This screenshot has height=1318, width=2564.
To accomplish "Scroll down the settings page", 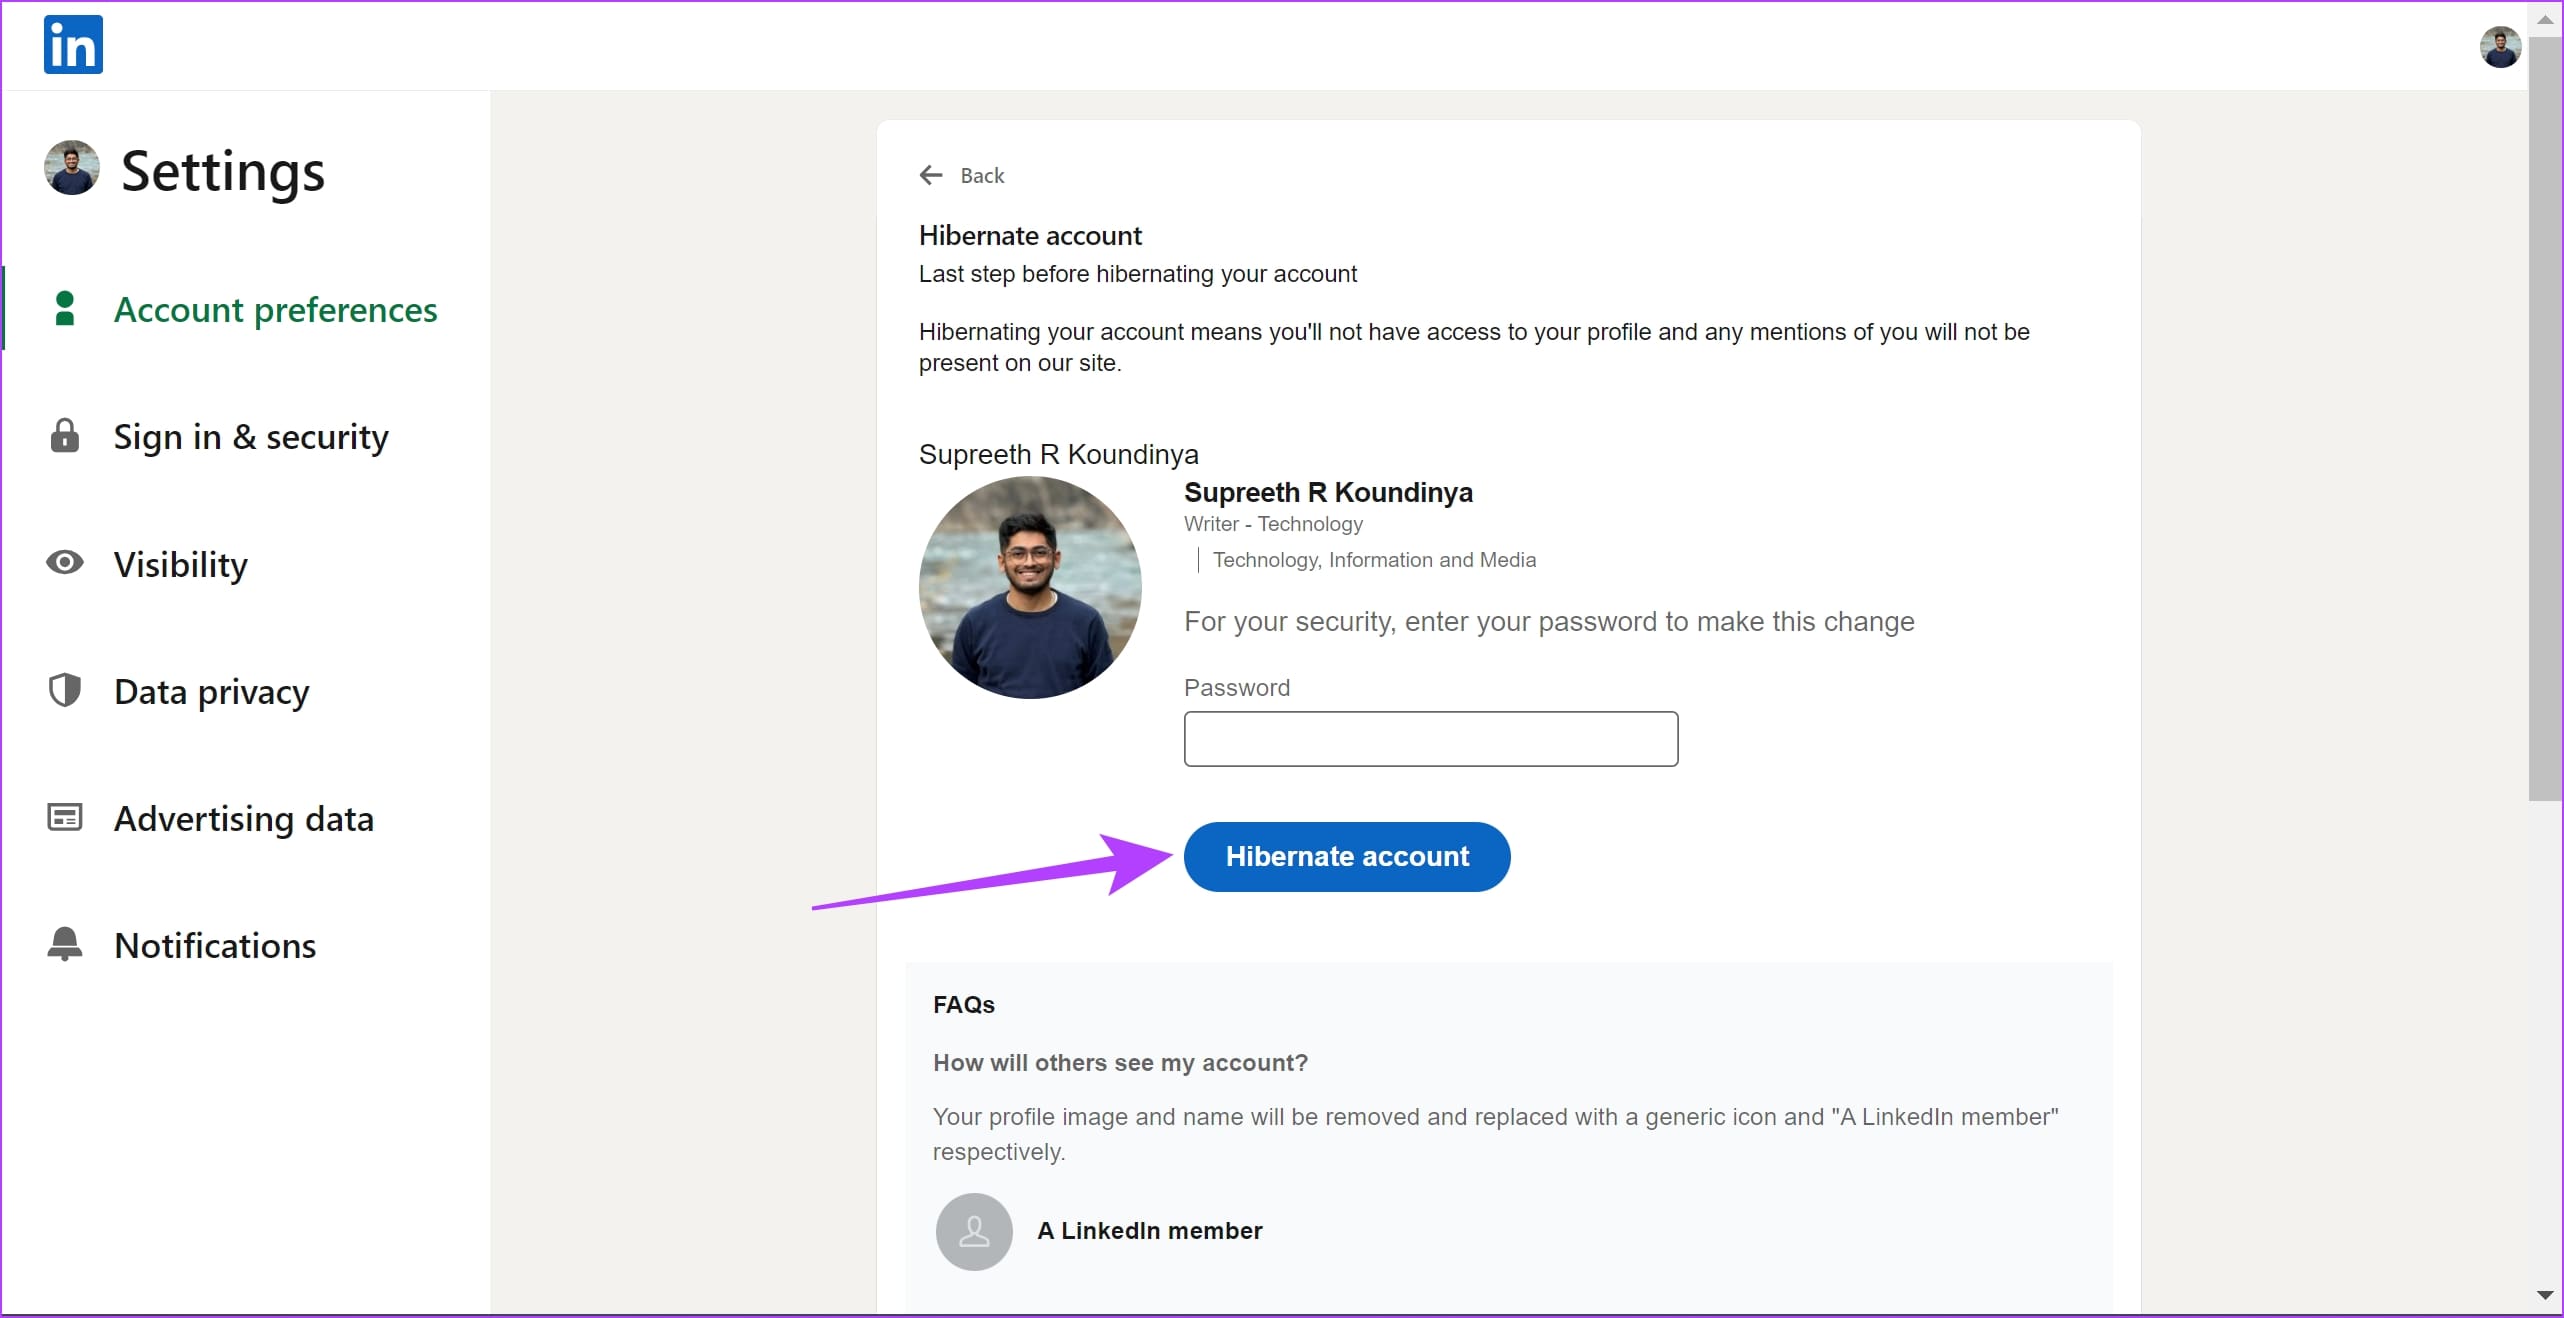I will pyautogui.click(x=2549, y=1303).
